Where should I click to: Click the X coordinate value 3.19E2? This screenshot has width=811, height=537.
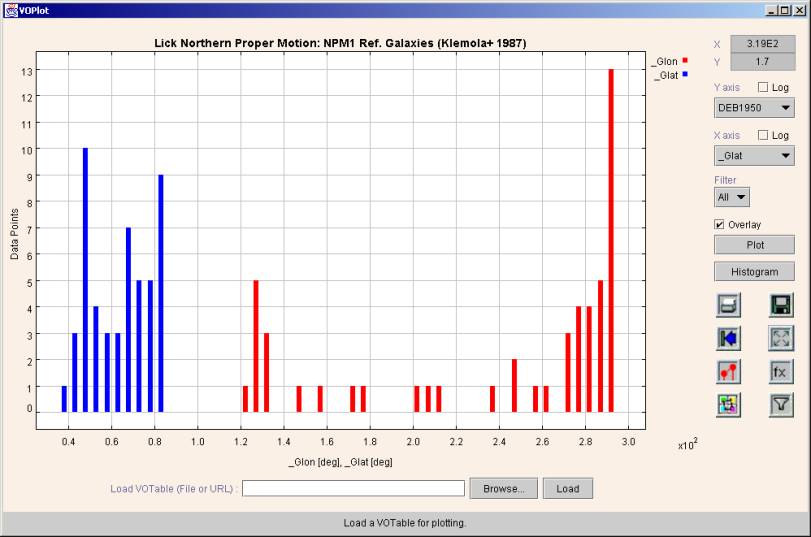click(762, 44)
